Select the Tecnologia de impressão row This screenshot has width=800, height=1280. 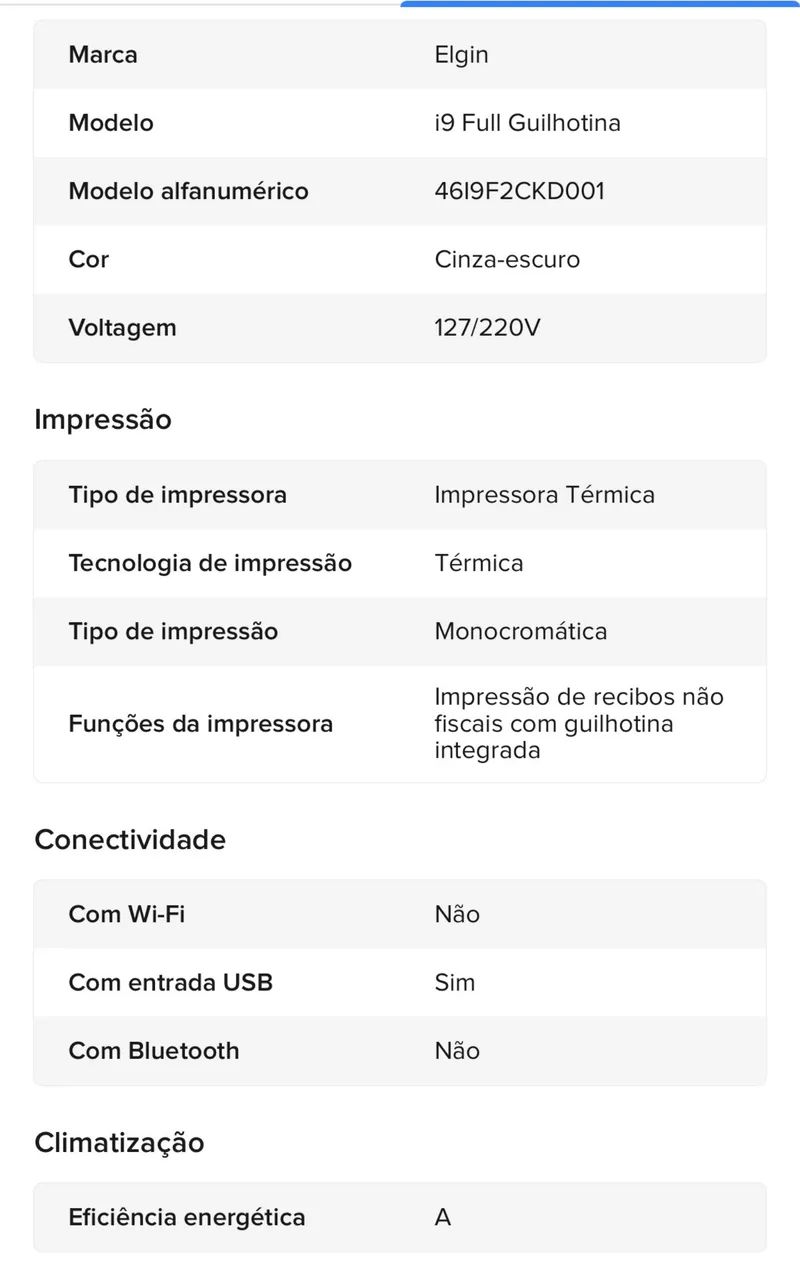[400, 563]
